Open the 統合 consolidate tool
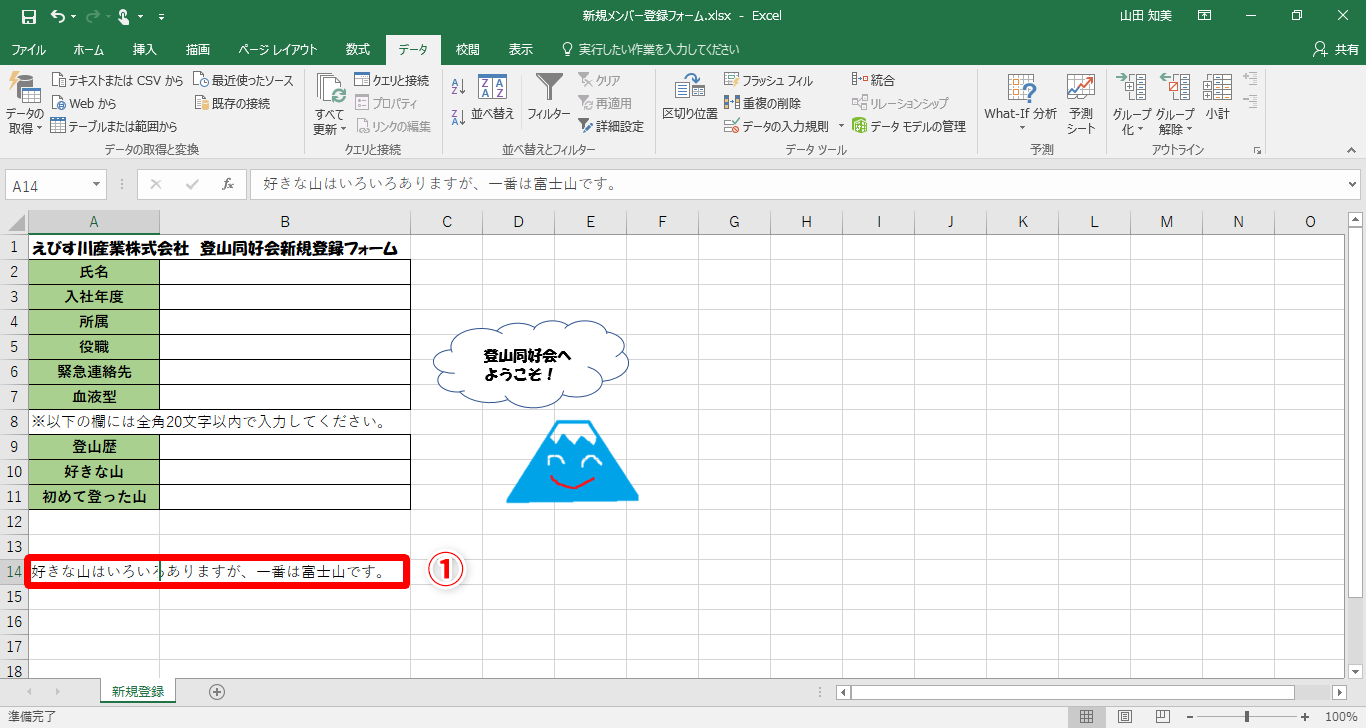This screenshot has height=728, width=1366. [x=873, y=80]
